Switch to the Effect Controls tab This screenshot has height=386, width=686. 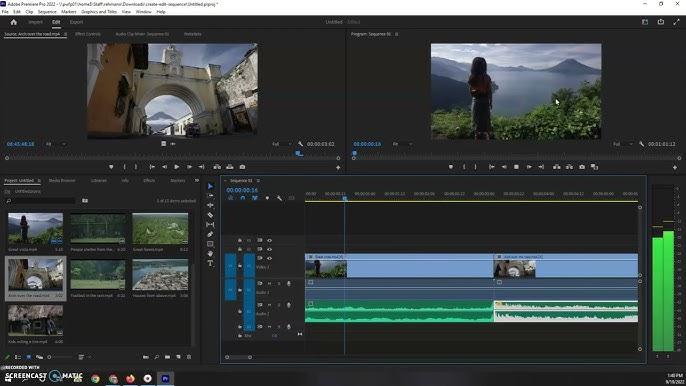(x=88, y=34)
